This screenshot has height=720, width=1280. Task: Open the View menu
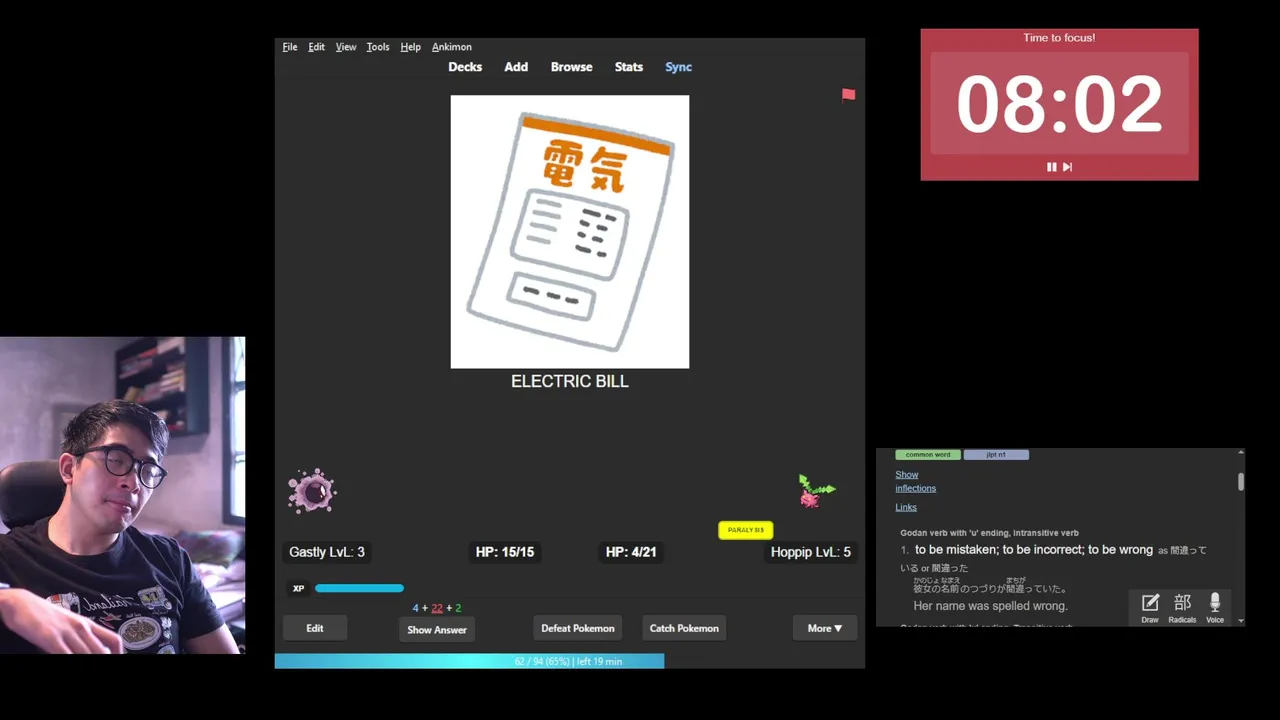coord(346,47)
